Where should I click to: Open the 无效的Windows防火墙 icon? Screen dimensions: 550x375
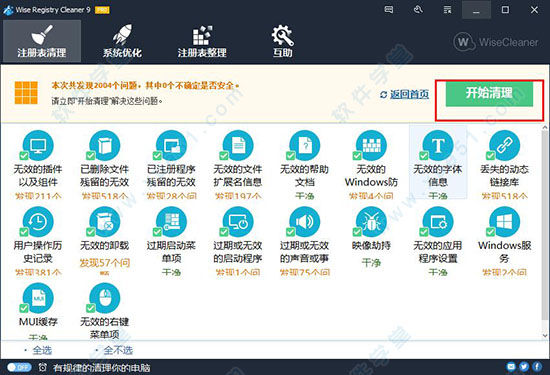coord(371,145)
